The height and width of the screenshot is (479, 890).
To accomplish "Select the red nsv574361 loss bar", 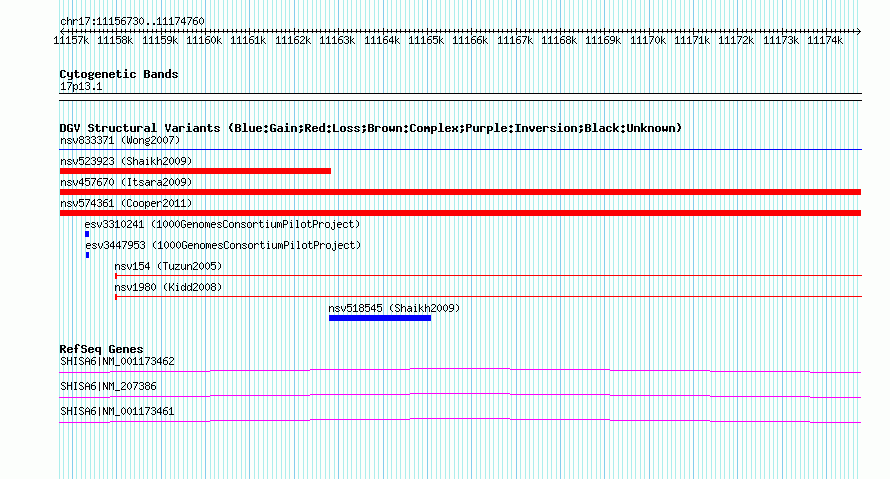I will coord(460,213).
